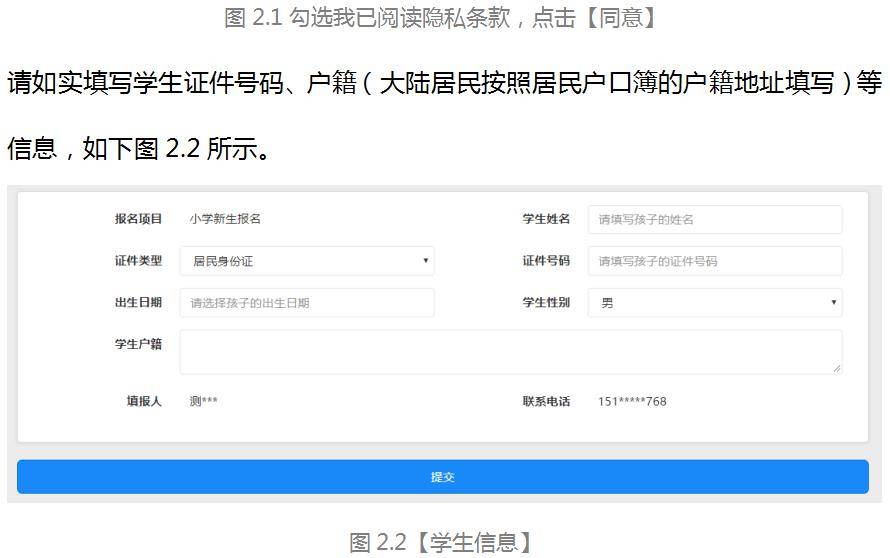Open the 证件类型 dropdown
This screenshot has height=558, width=890.
[x=307, y=261]
